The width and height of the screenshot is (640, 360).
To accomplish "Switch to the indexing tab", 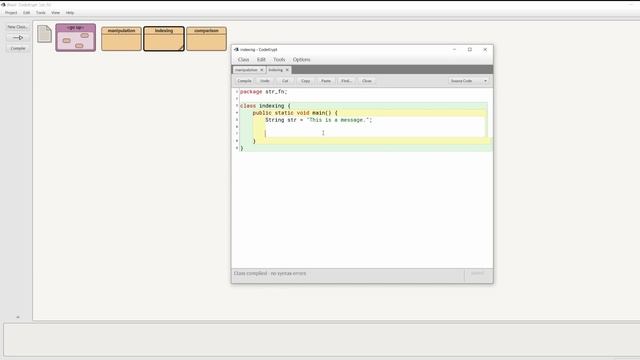I will coord(276,70).
